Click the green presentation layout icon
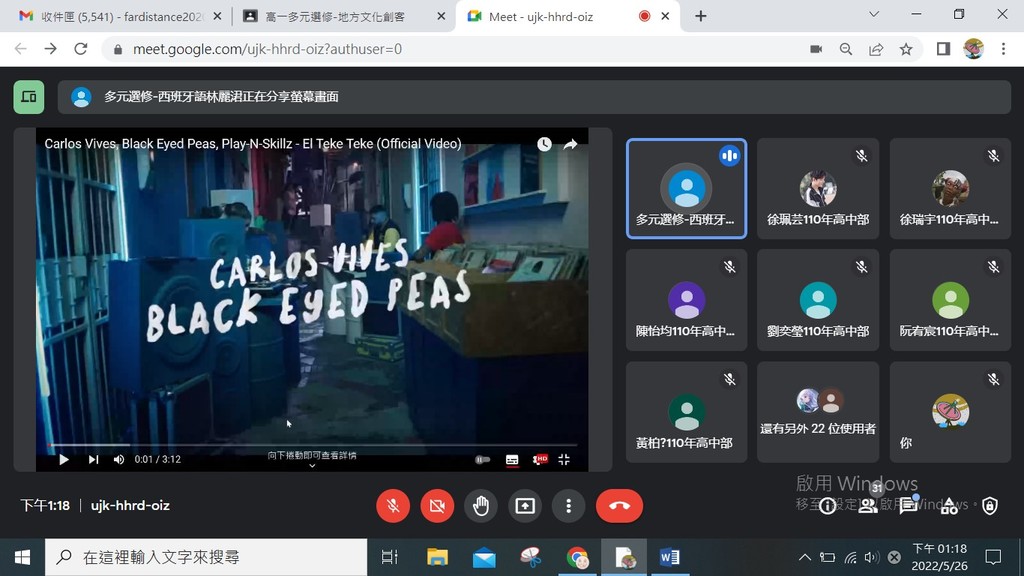1024x576 pixels. pyautogui.click(x=29, y=97)
